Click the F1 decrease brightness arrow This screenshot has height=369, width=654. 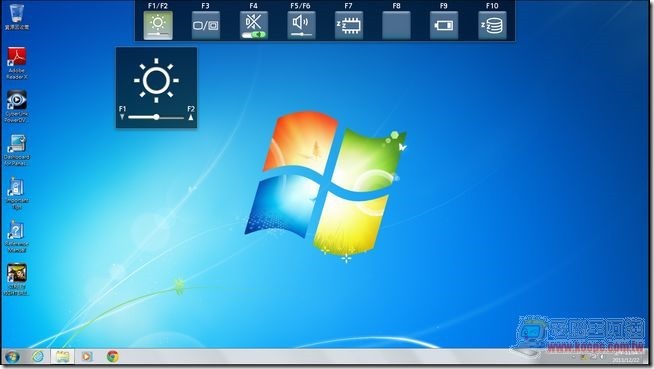coord(122,117)
